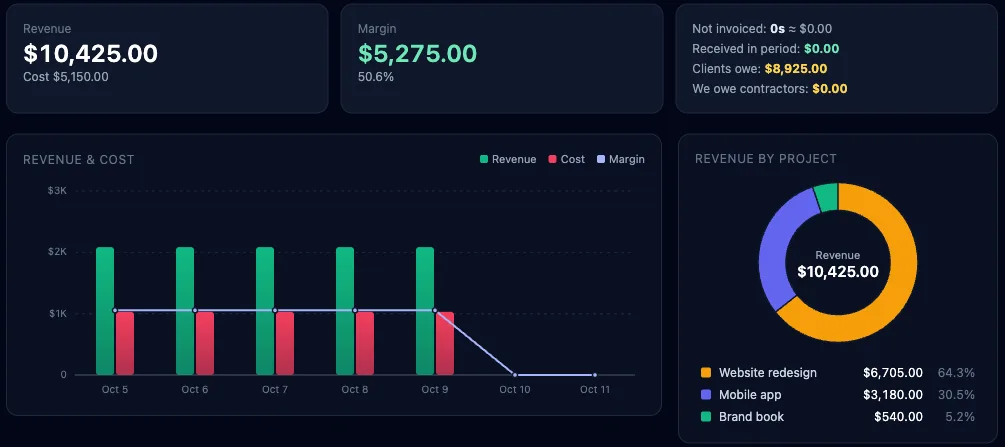1005x447 pixels.
Task: Click the Received in period $0.00 value
Action: click(x=822, y=49)
